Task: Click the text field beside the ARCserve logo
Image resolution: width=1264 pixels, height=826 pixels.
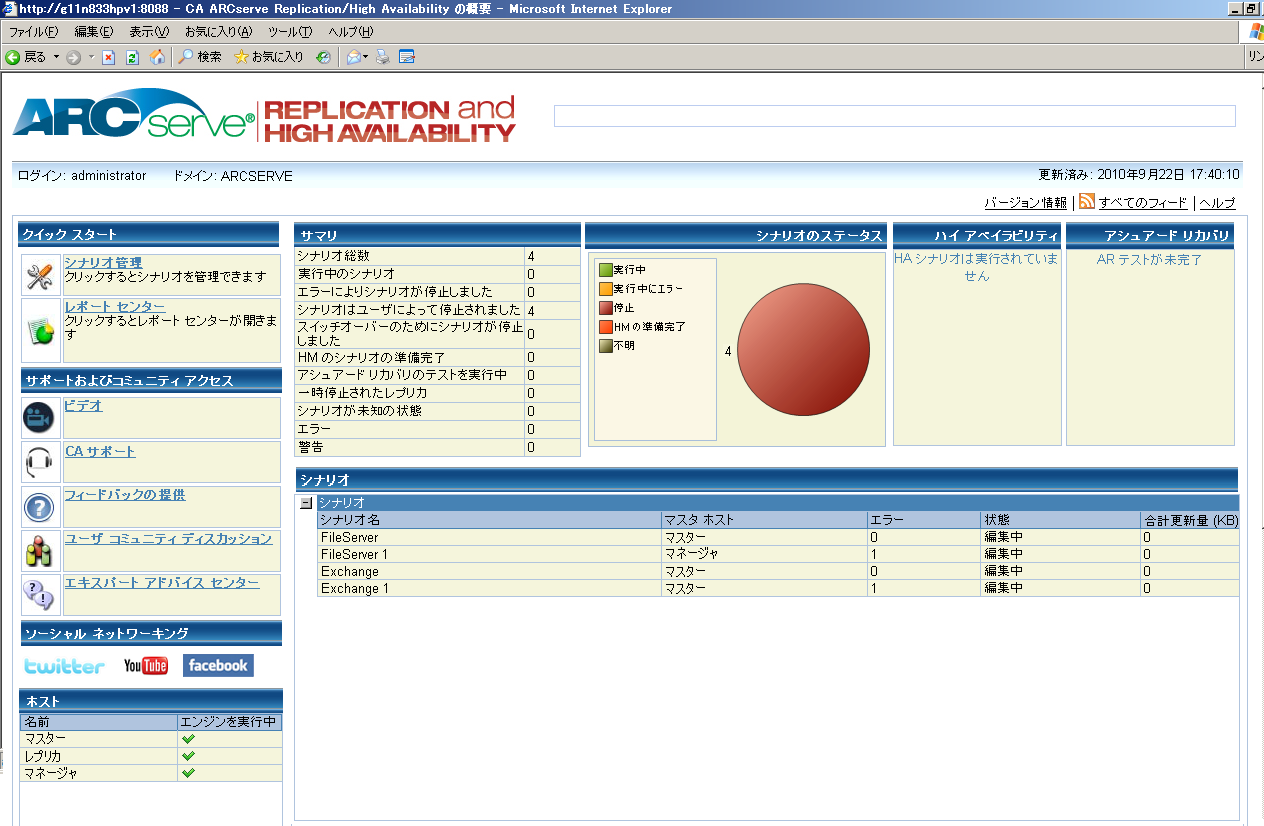Action: pyautogui.click(x=894, y=116)
